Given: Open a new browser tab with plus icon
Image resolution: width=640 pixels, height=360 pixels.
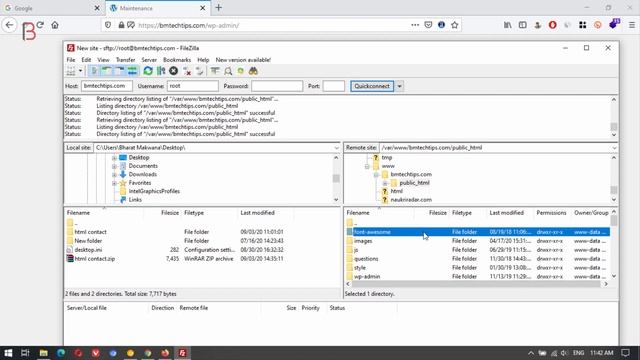Looking at the screenshot, I should coord(218,8).
